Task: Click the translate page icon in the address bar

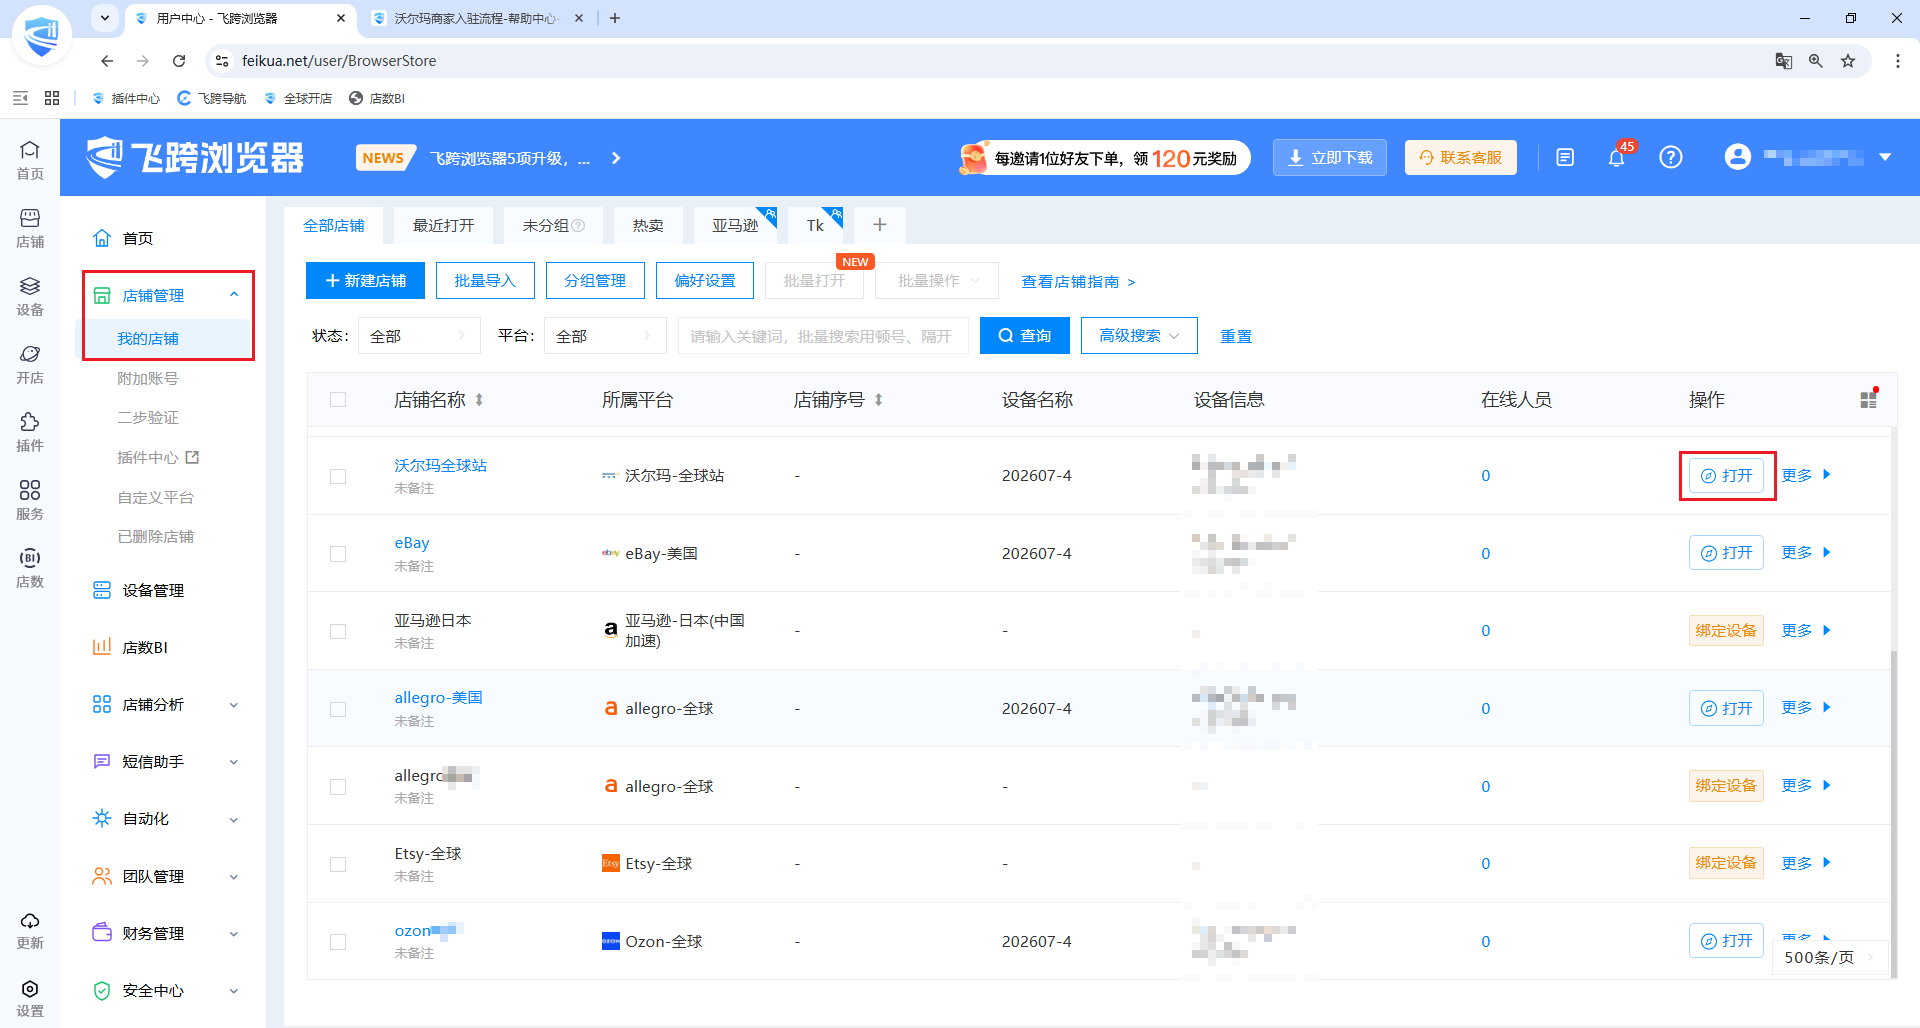Action: tap(1784, 61)
